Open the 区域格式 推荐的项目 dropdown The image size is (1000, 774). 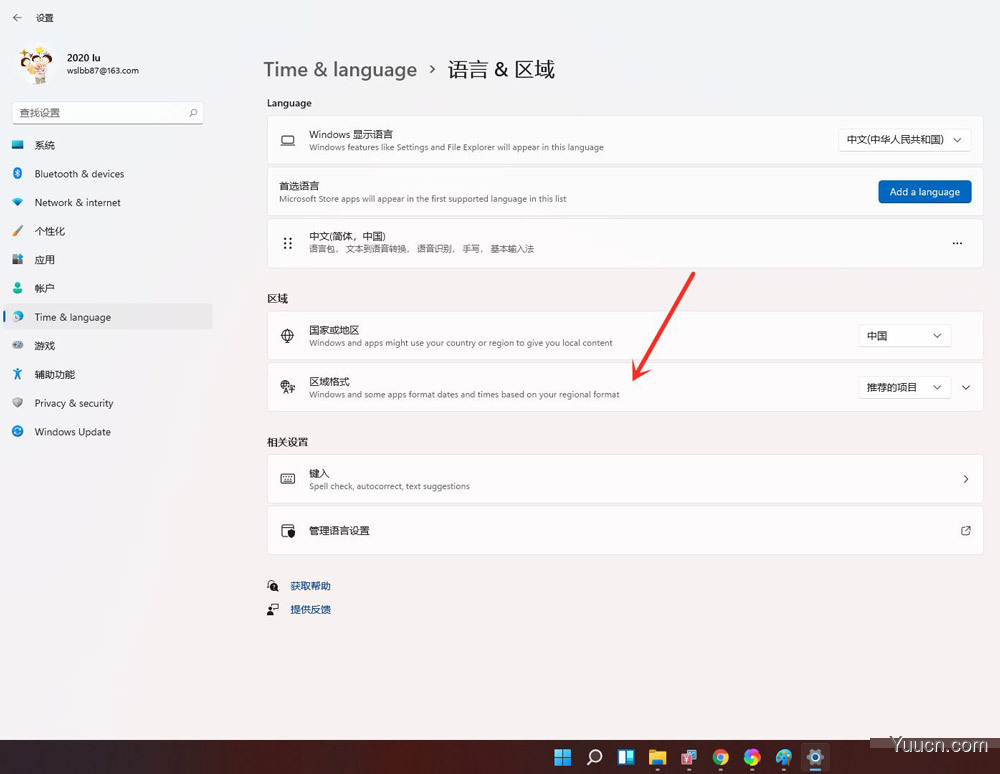[x=904, y=388]
